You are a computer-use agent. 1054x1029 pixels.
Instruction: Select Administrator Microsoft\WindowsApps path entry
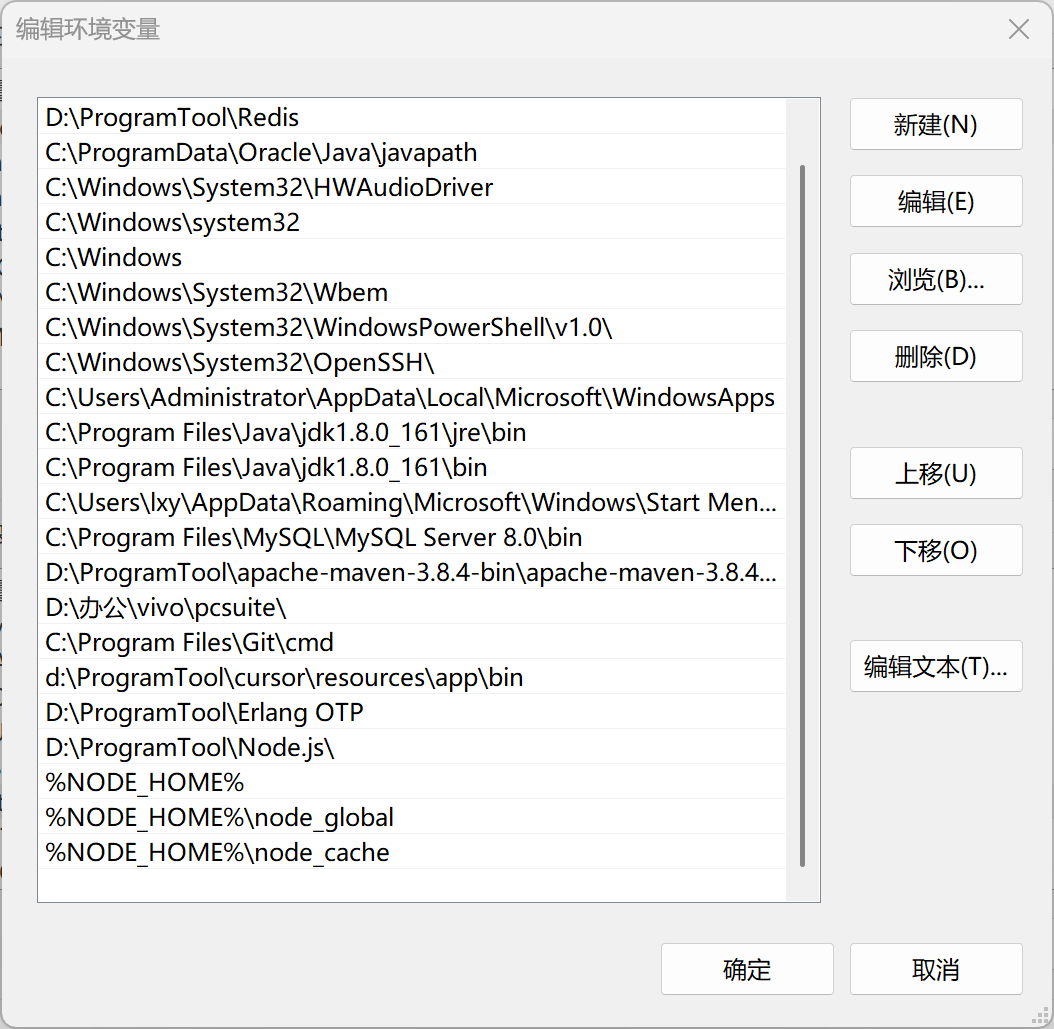(x=412, y=397)
